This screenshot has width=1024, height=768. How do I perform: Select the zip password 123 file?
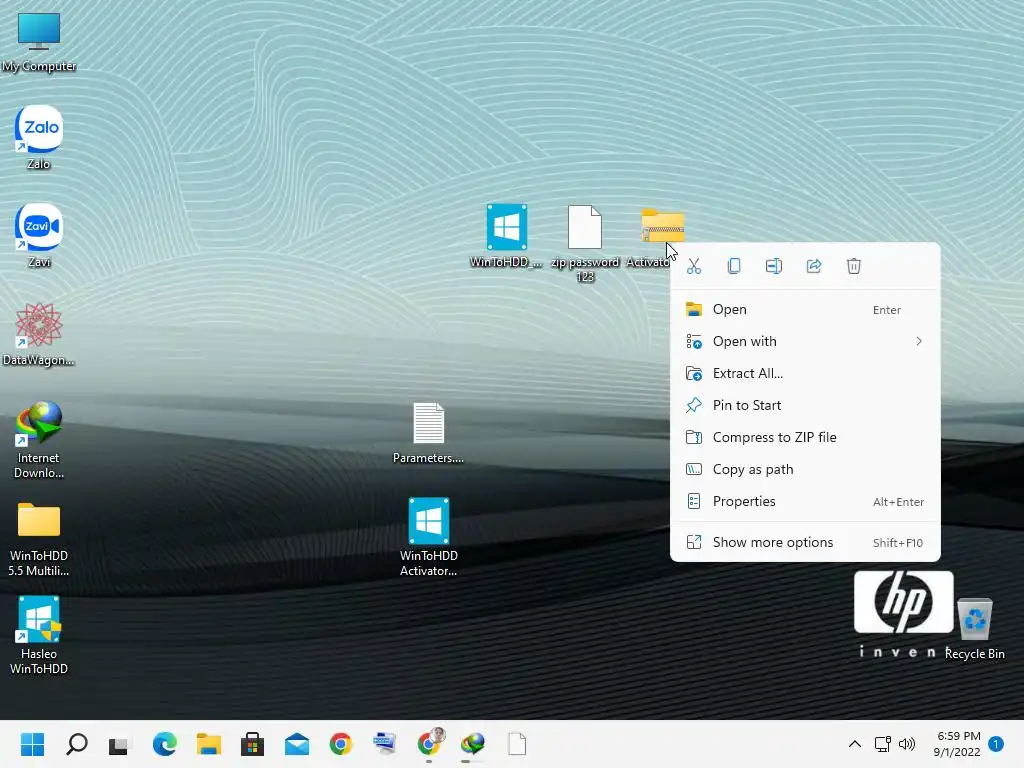pos(584,243)
